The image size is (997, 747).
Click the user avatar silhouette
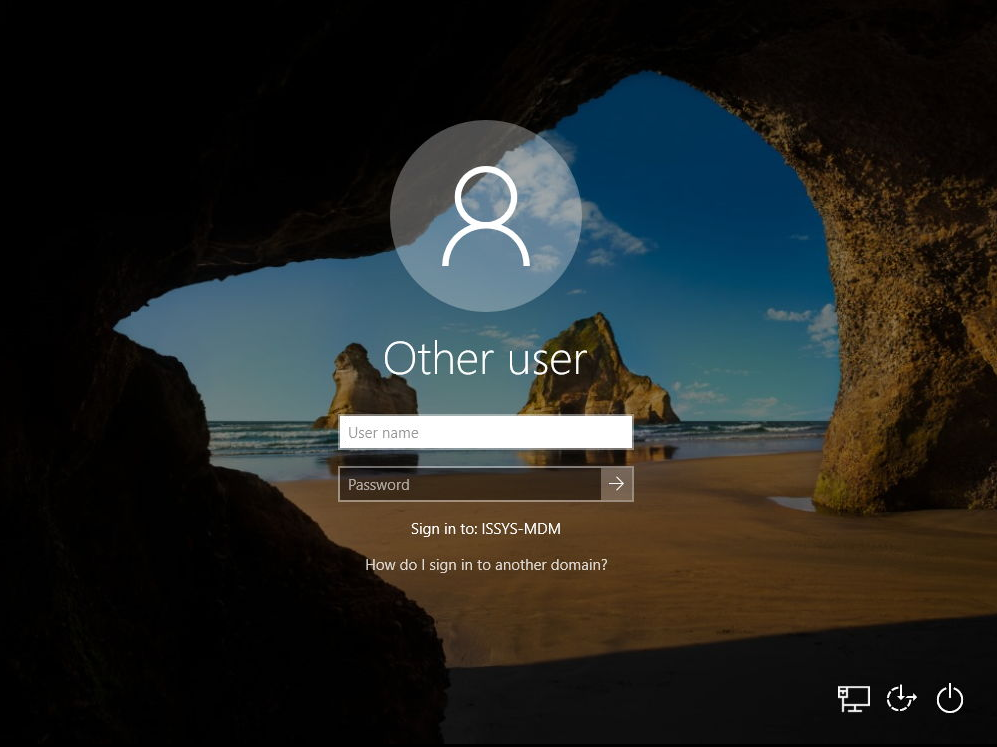486,216
